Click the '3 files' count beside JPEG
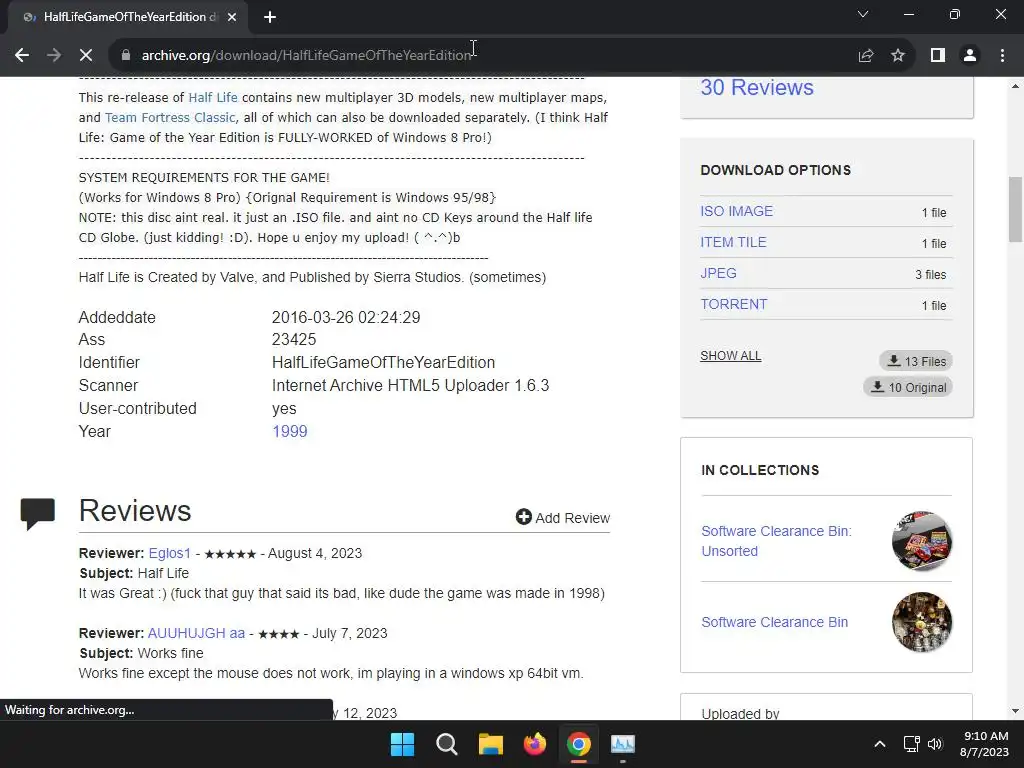This screenshot has height=768, width=1024. click(931, 274)
